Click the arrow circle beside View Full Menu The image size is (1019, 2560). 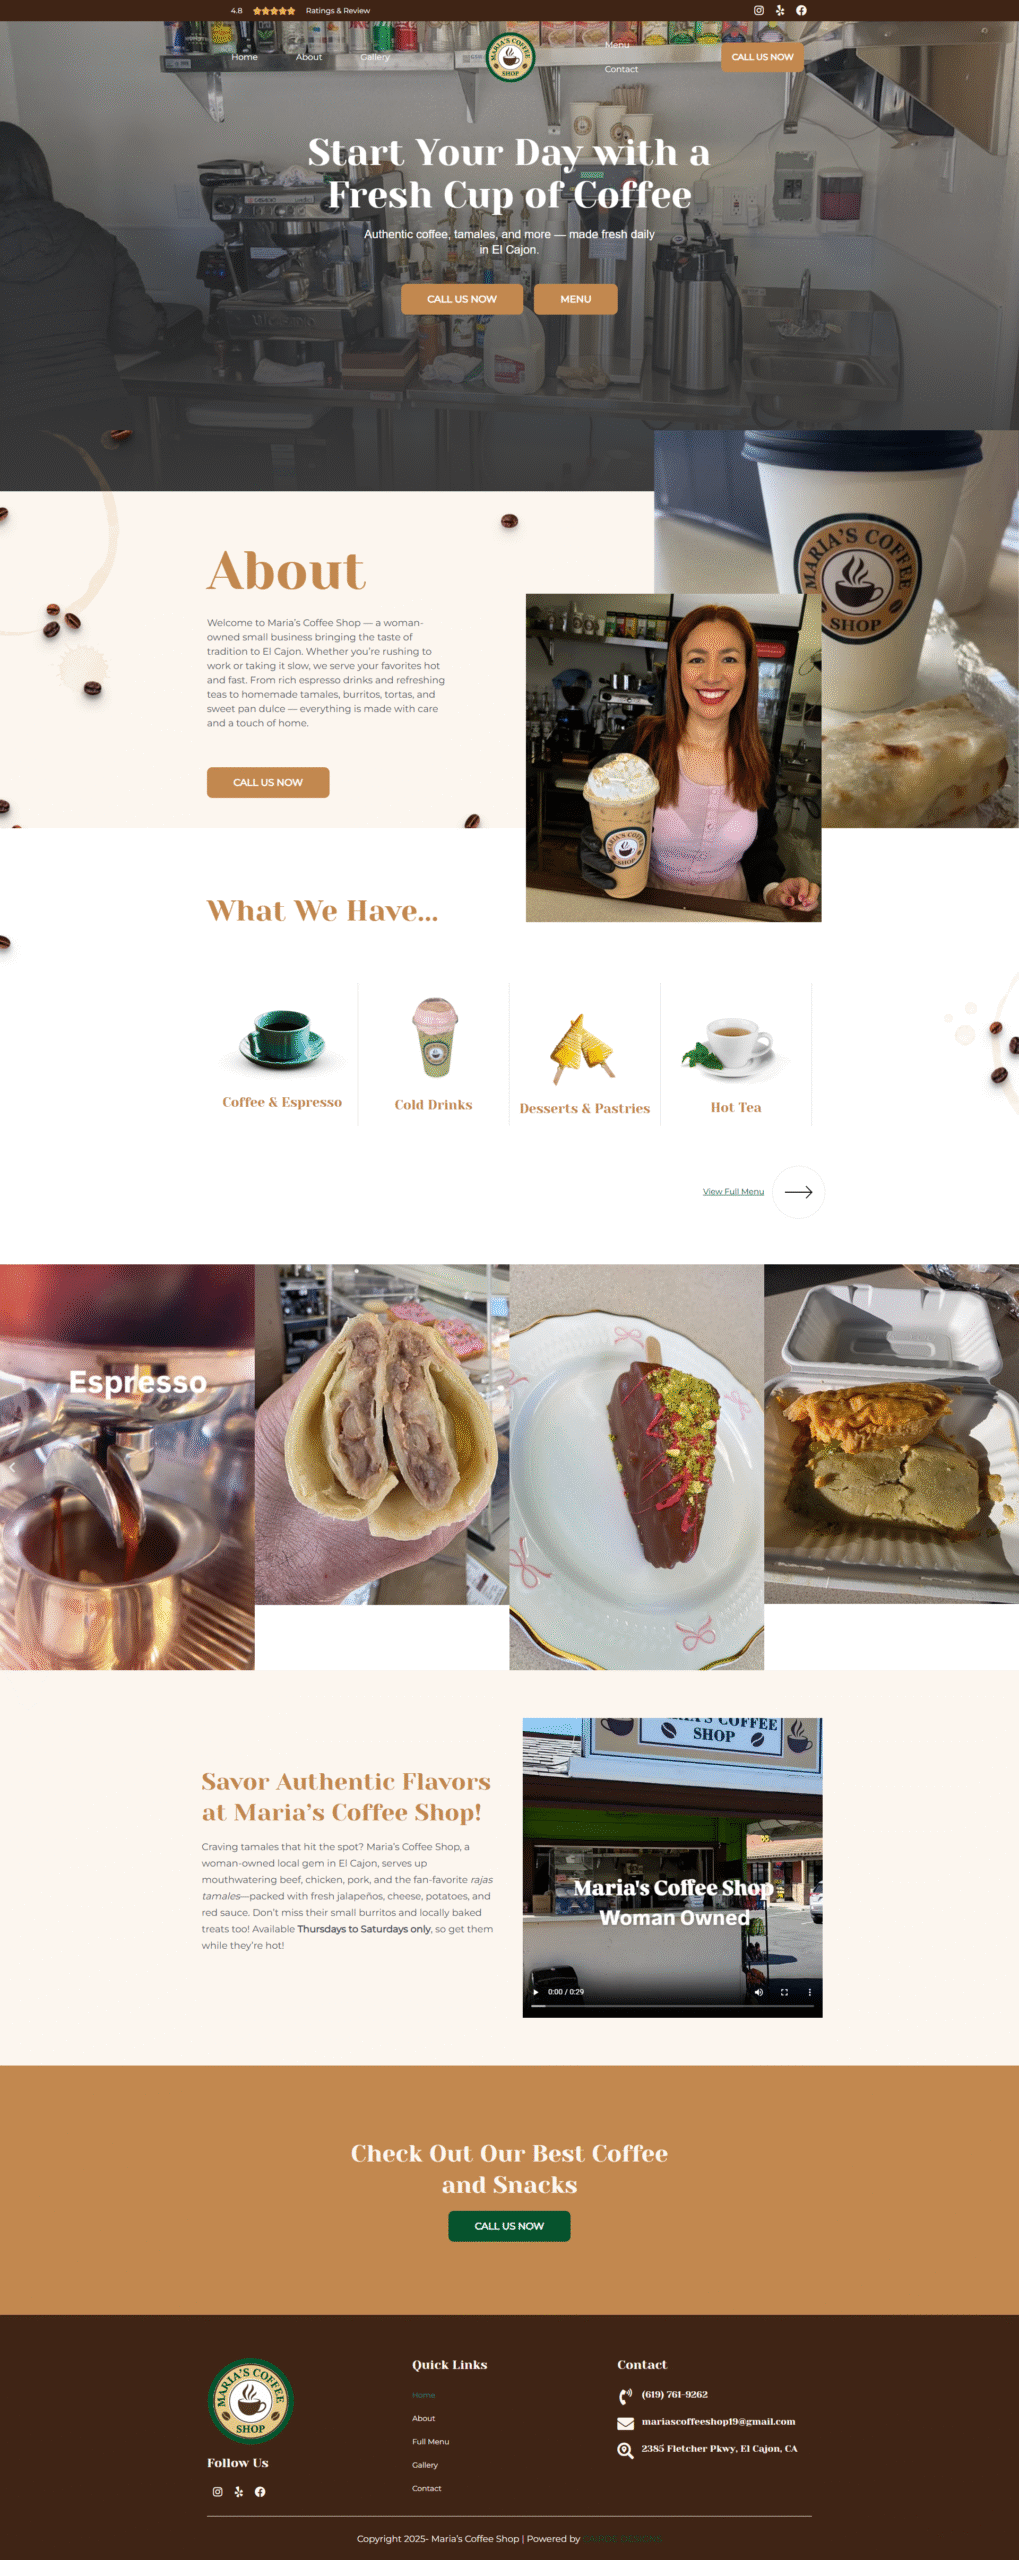(x=798, y=1192)
